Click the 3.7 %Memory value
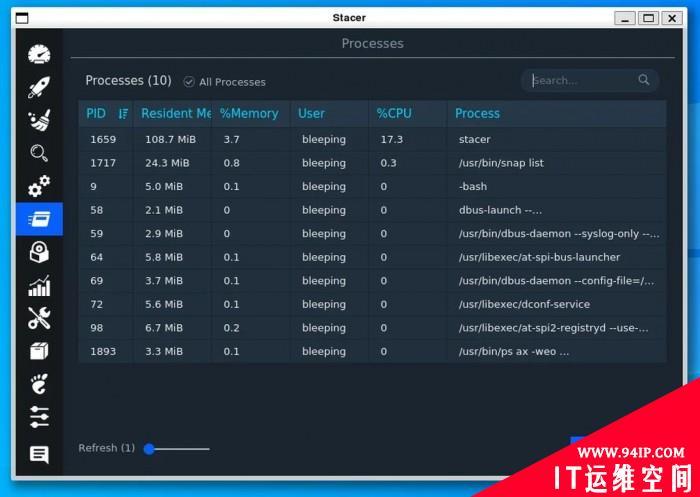 [231, 139]
